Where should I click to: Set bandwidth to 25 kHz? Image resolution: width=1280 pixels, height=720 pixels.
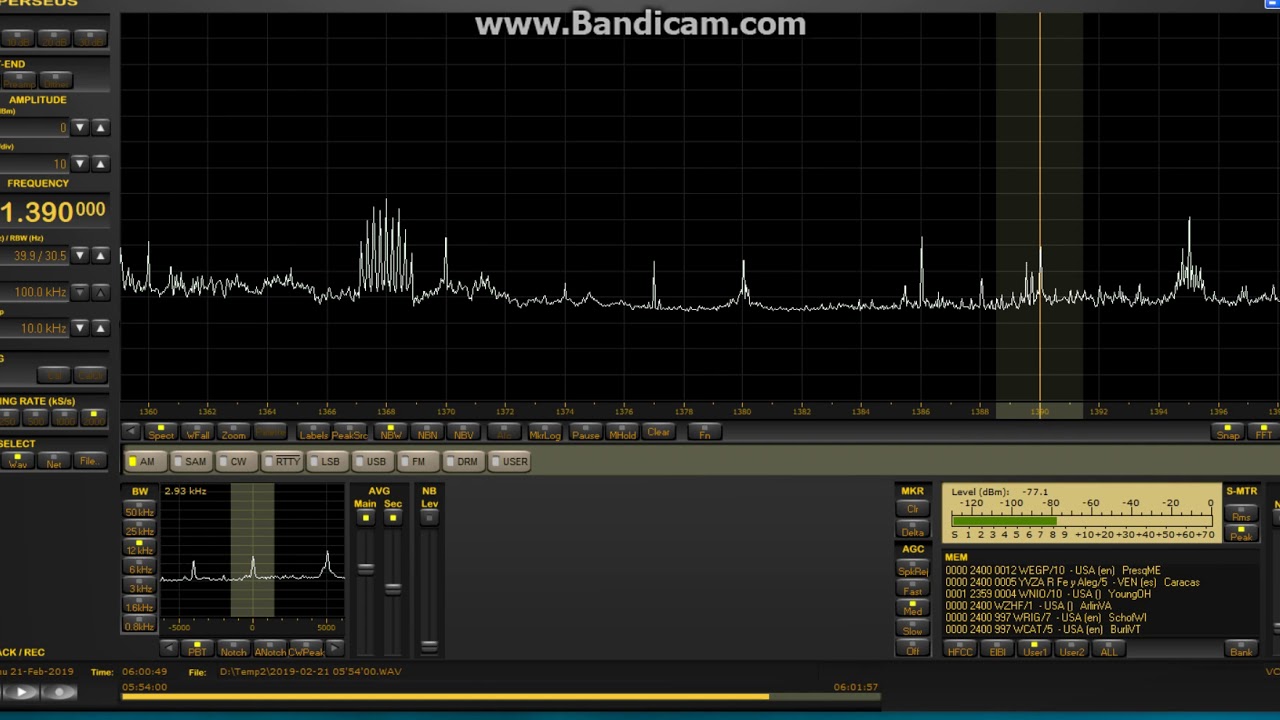pyautogui.click(x=139, y=529)
